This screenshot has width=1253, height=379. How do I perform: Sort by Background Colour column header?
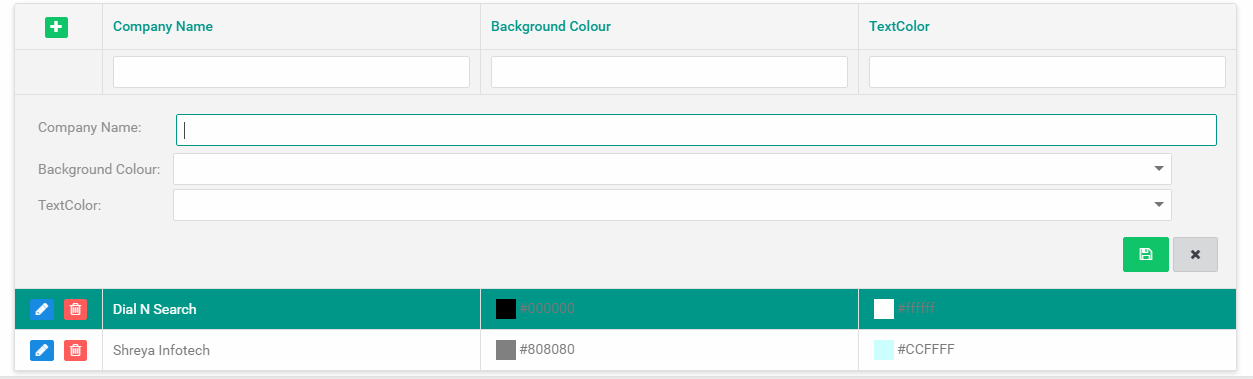[551, 27]
